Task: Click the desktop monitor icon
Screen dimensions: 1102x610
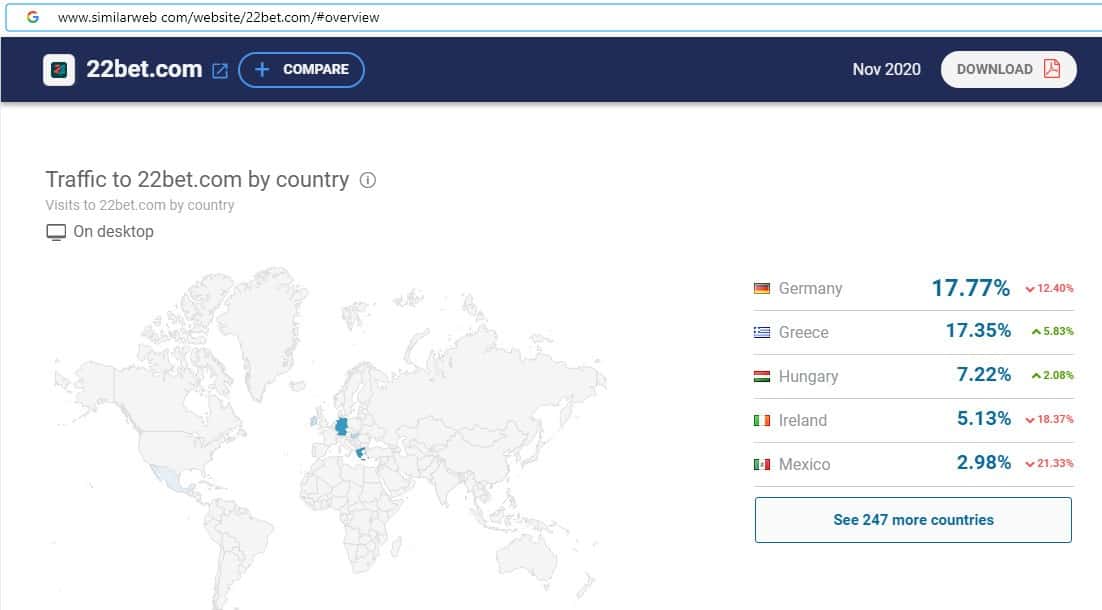Action: (56, 232)
